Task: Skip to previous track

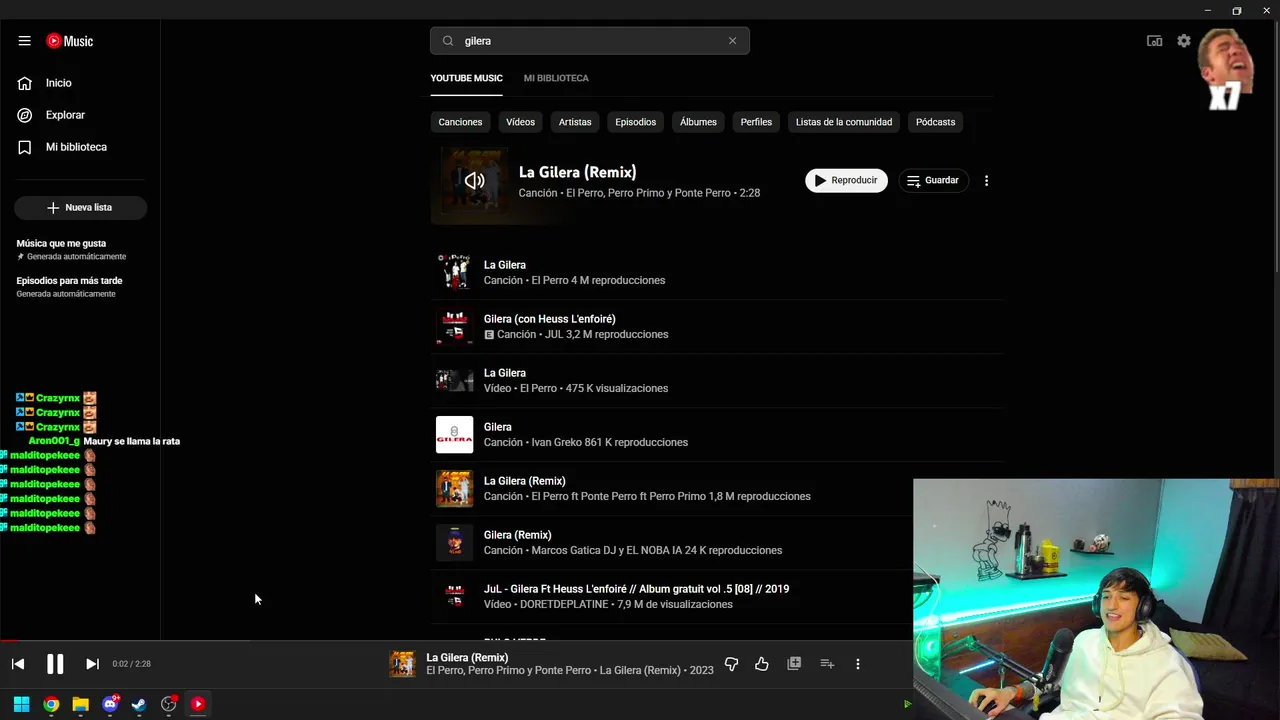Action: tap(18, 664)
